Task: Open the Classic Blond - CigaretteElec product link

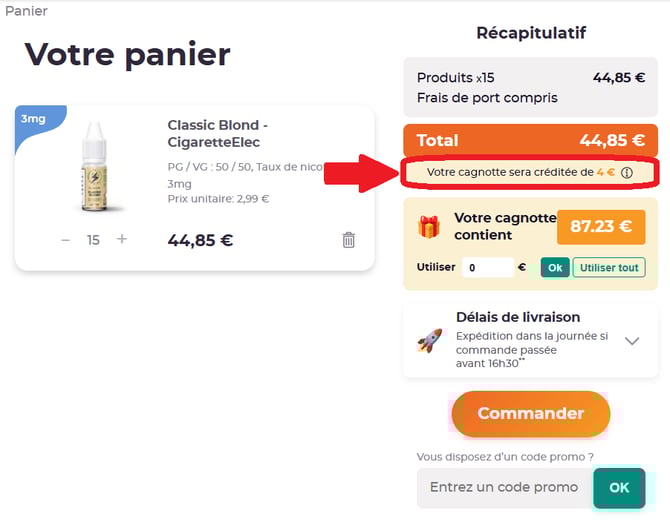Action: tap(217, 133)
